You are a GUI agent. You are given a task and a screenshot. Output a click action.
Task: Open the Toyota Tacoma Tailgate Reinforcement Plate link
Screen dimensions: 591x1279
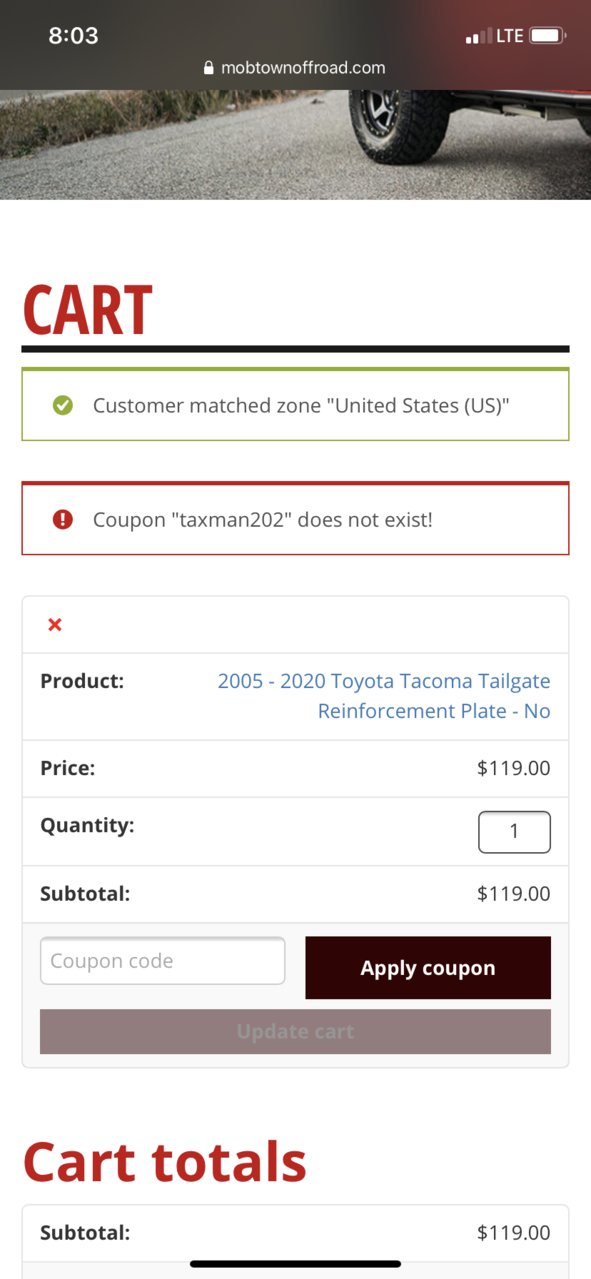click(384, 696)
